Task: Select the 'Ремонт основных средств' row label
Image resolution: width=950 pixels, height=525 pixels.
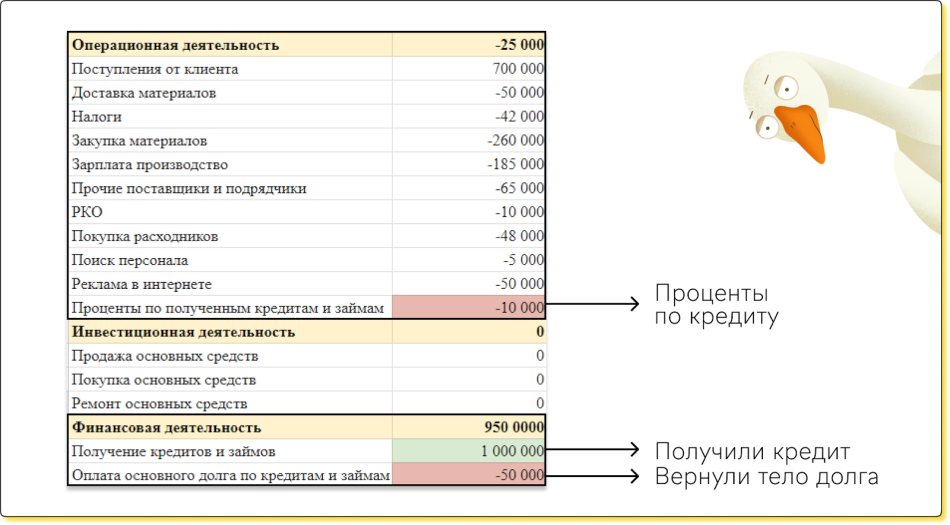Action: (x=159, y=404)
